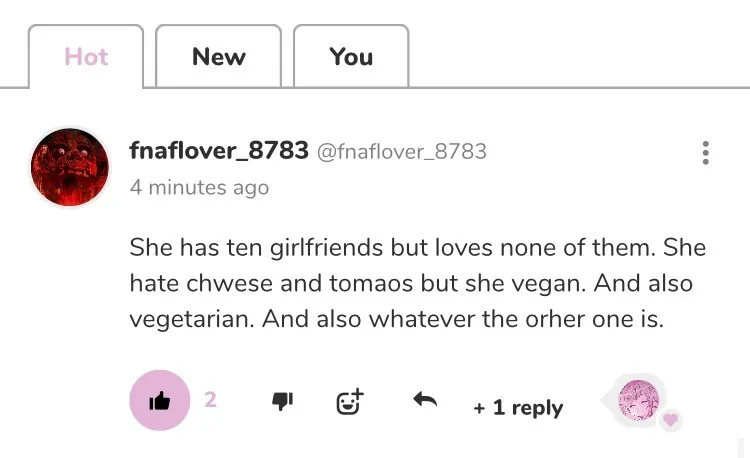Image resolution: width=750 pixels, height=458 pixels.
Task: Click the 4 minutes ago timestamp
Action: point(199,187)
